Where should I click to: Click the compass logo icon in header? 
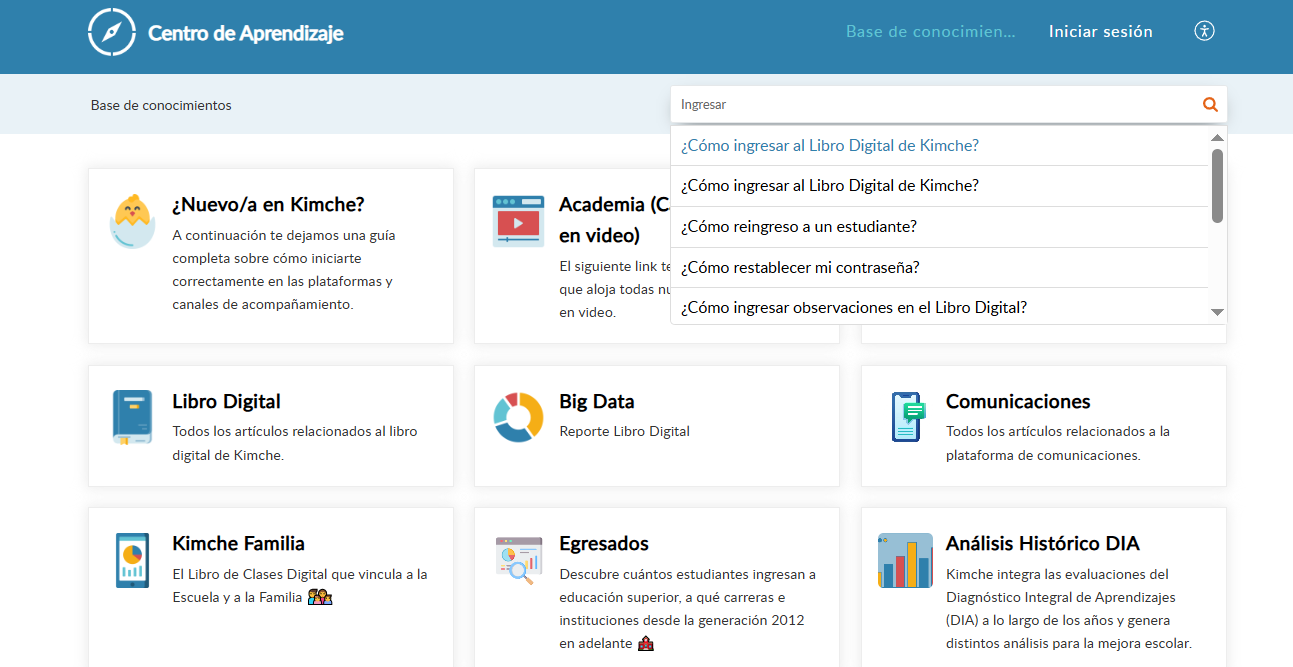point(111,32)
